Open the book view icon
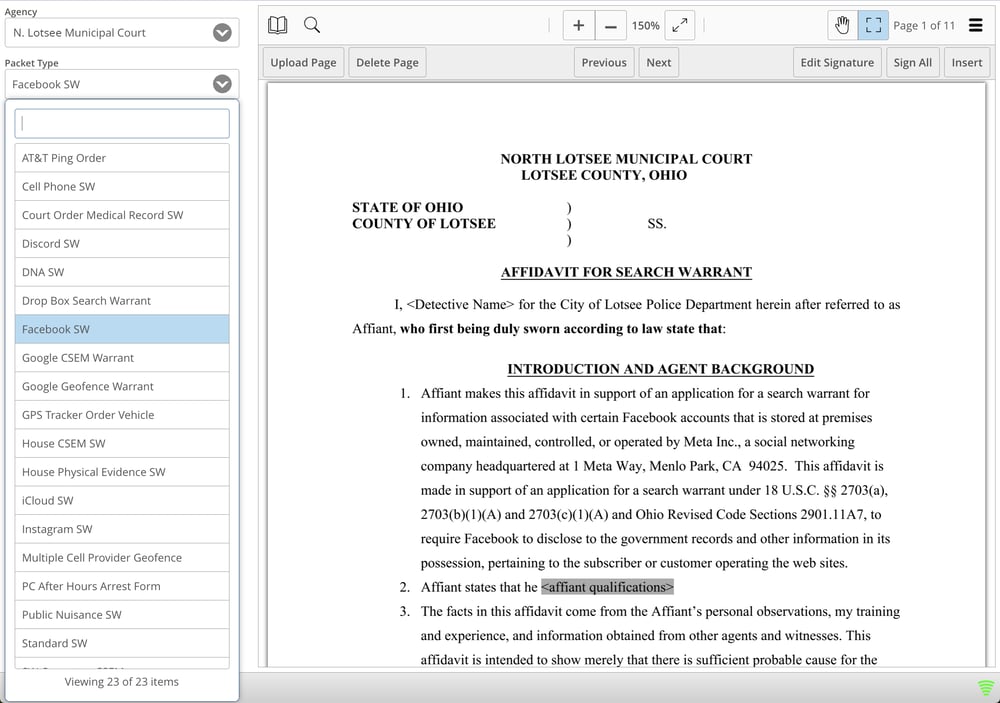This screenshot has height=703, width=1000. coord(277,25)
